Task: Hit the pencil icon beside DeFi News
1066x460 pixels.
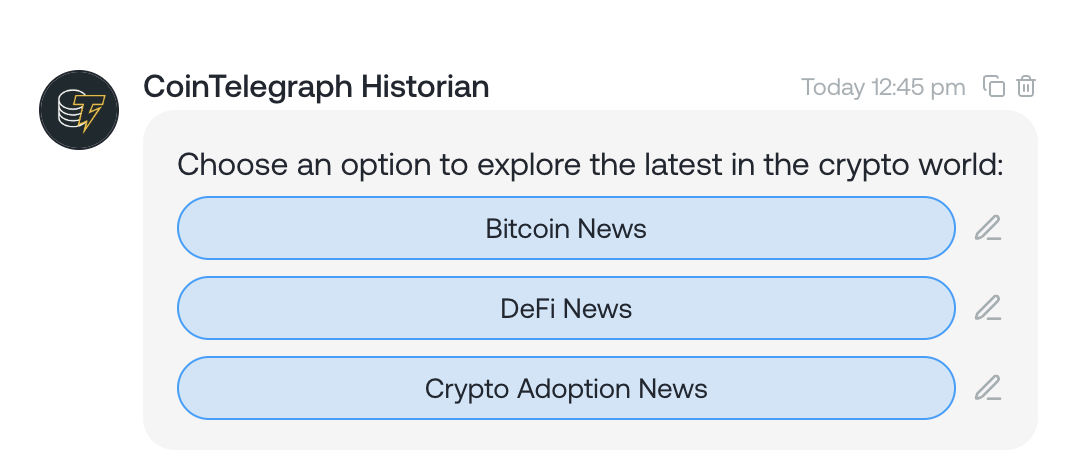Action: point(988,308)
